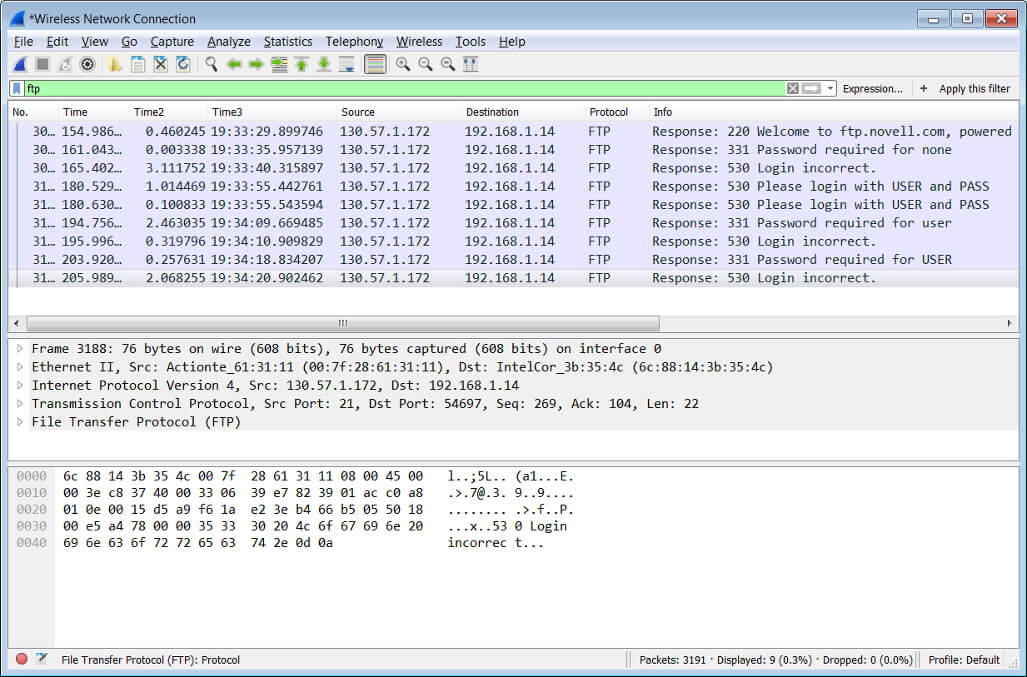This screenshot has height=677, width=1027.
Task: Click the expert info red circle icon
Action: (22, 659)
